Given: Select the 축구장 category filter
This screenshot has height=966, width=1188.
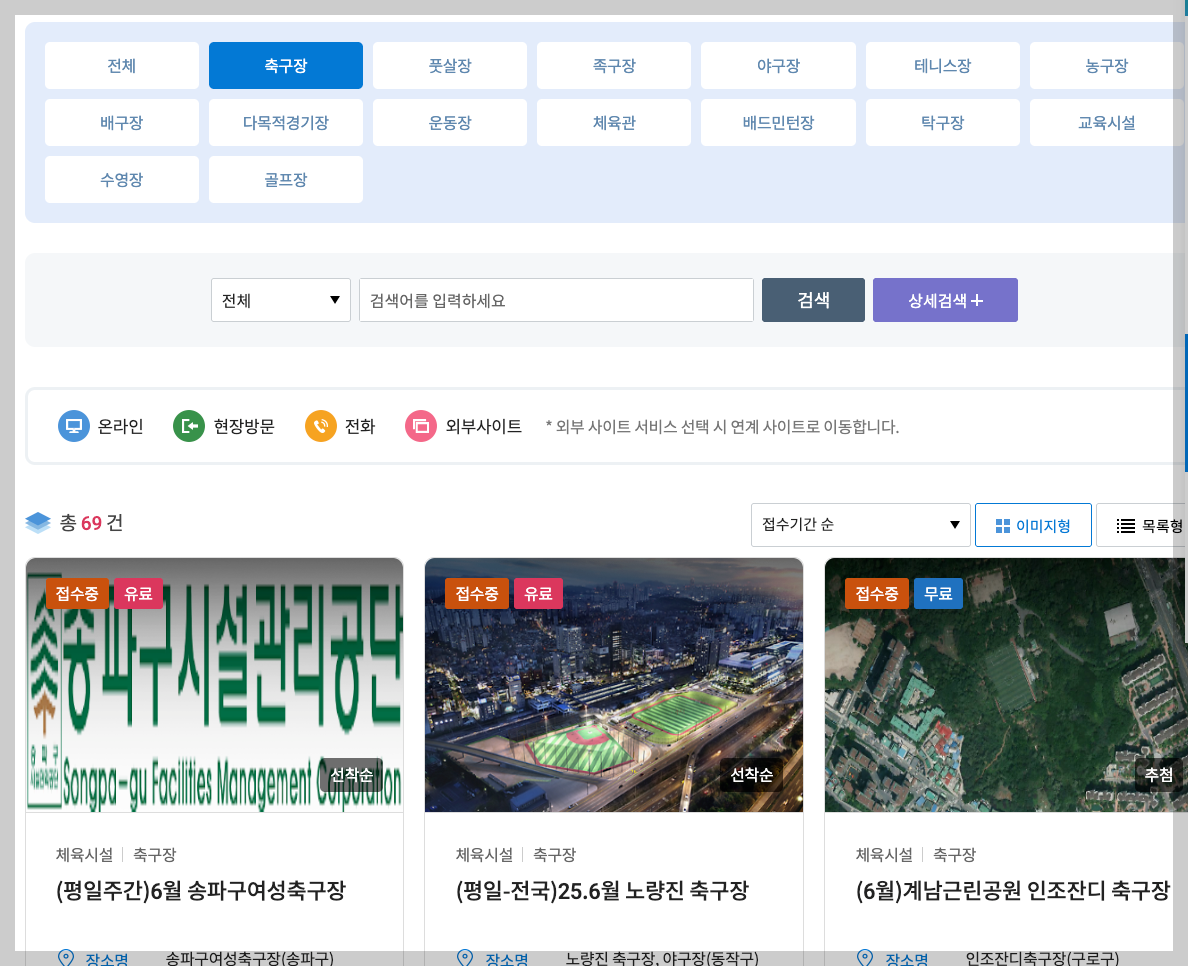Looking at the screenshot, I should click(x=286, y=65).
